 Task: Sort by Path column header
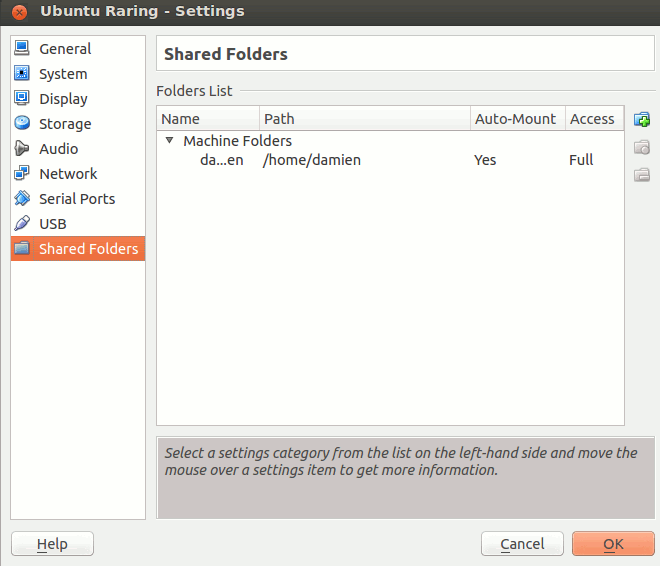coord(365,119)
